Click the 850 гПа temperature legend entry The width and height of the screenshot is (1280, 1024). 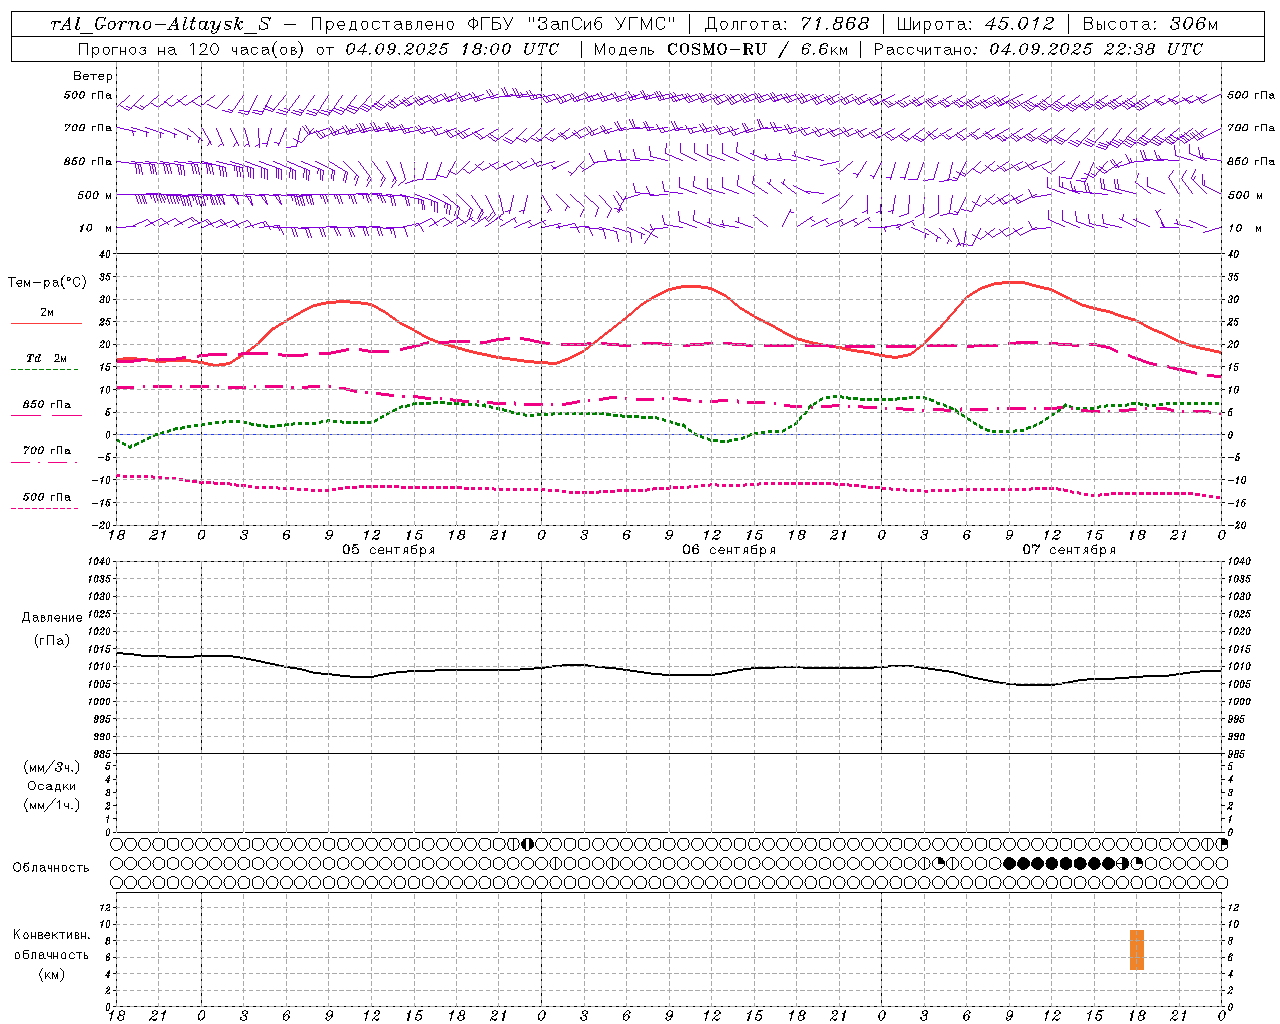click(46, 405)
